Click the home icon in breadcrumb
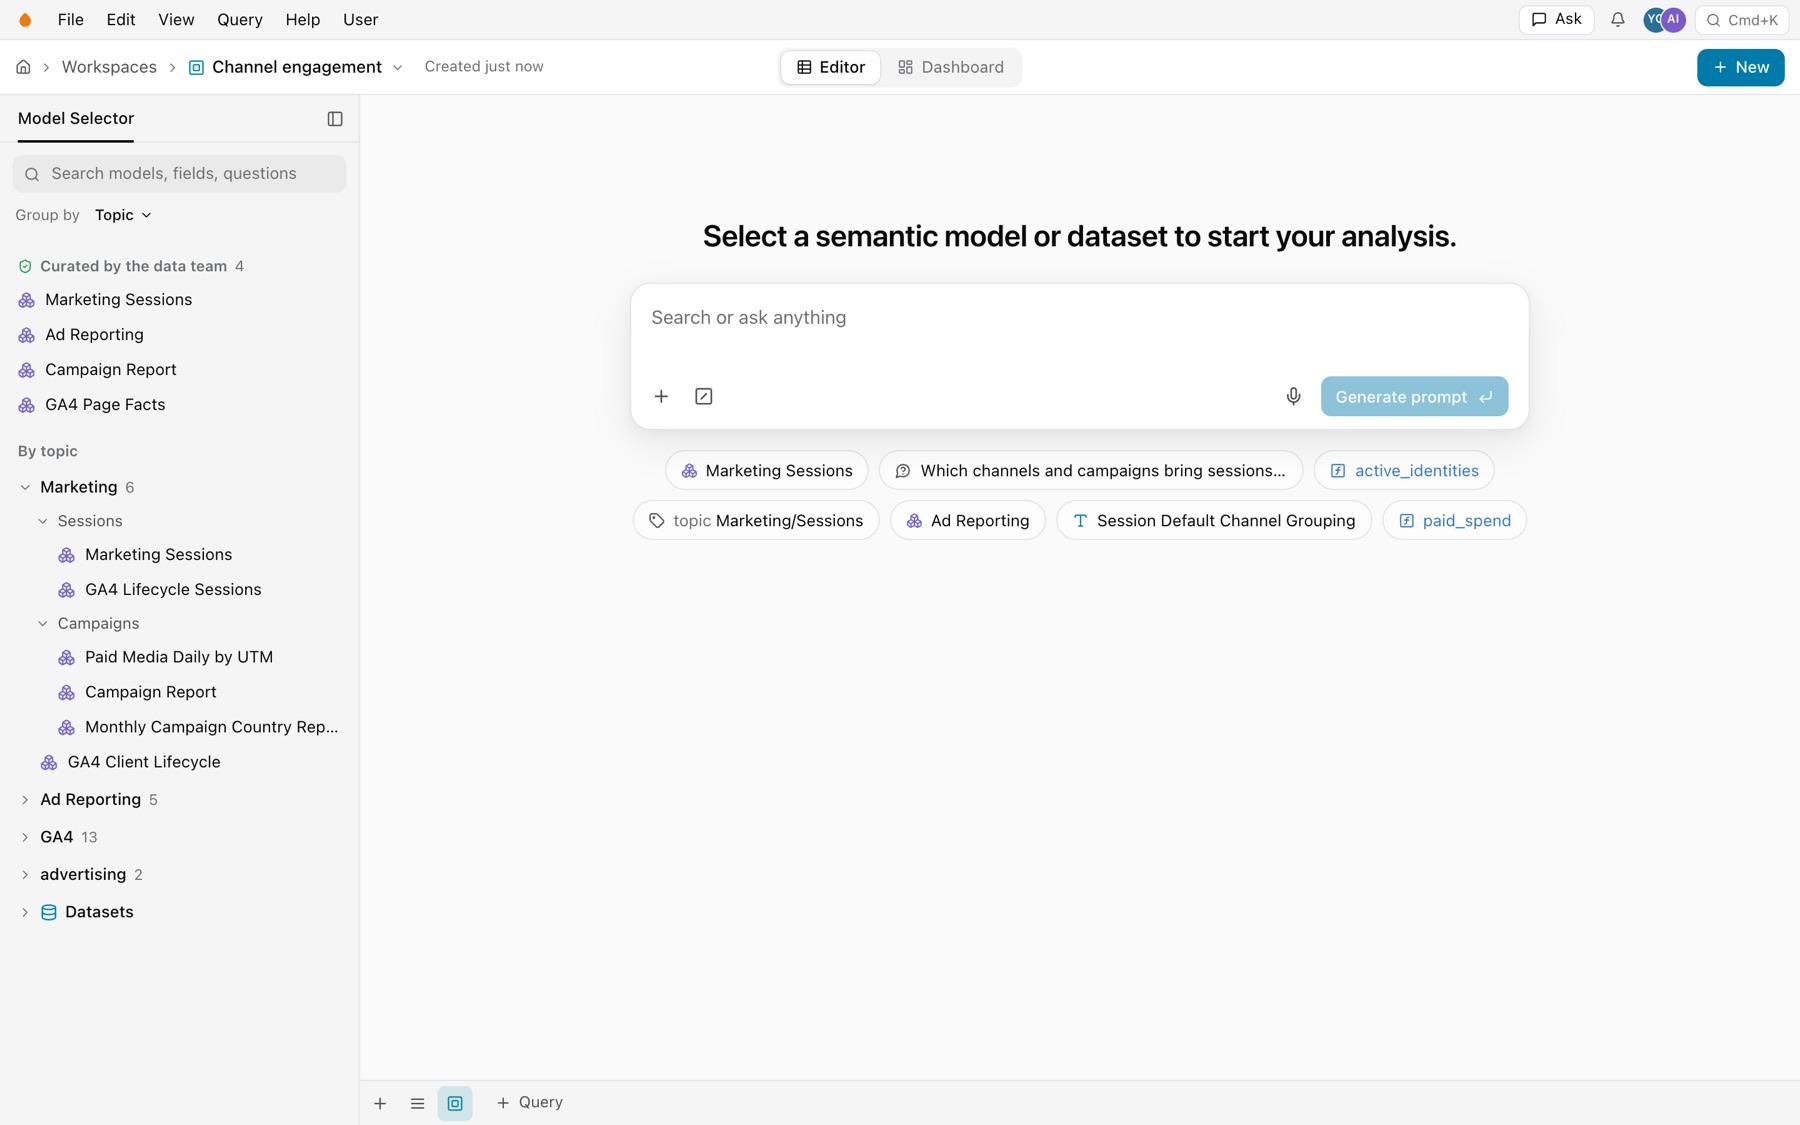 tap(23, 67)
